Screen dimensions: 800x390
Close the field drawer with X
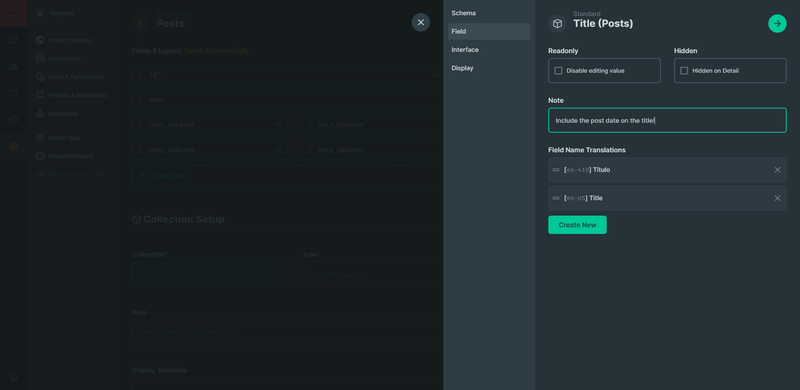point(420,22)
